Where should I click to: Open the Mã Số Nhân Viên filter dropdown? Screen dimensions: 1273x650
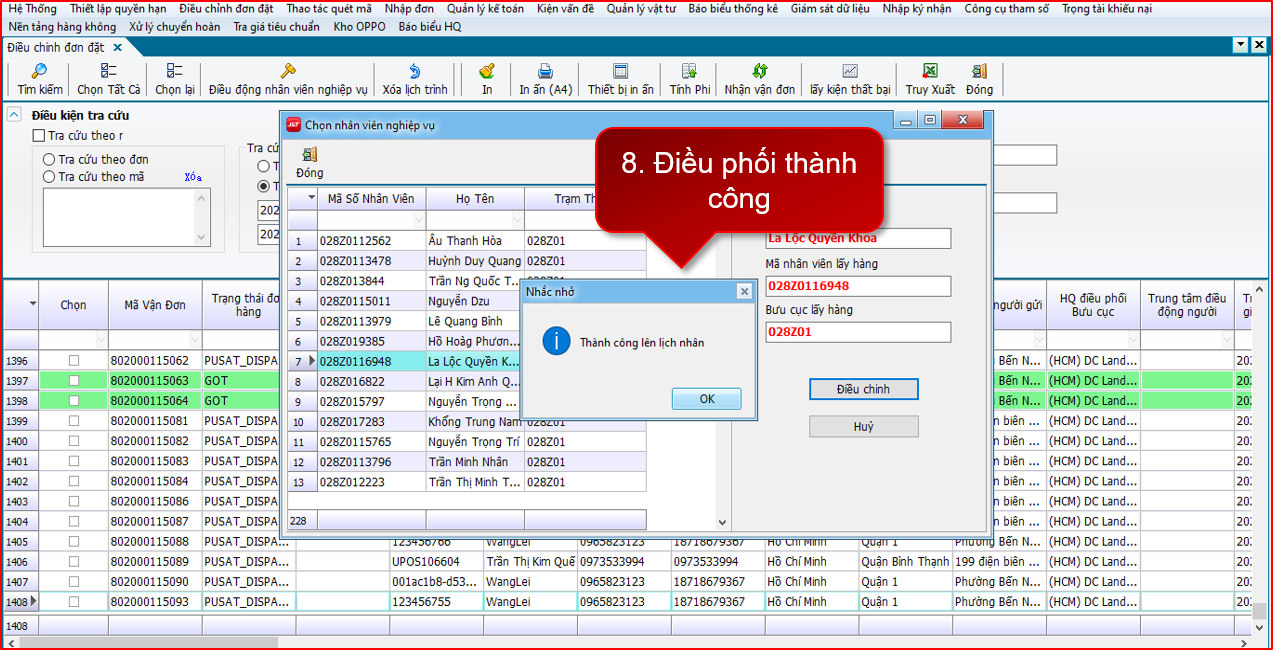419,220
